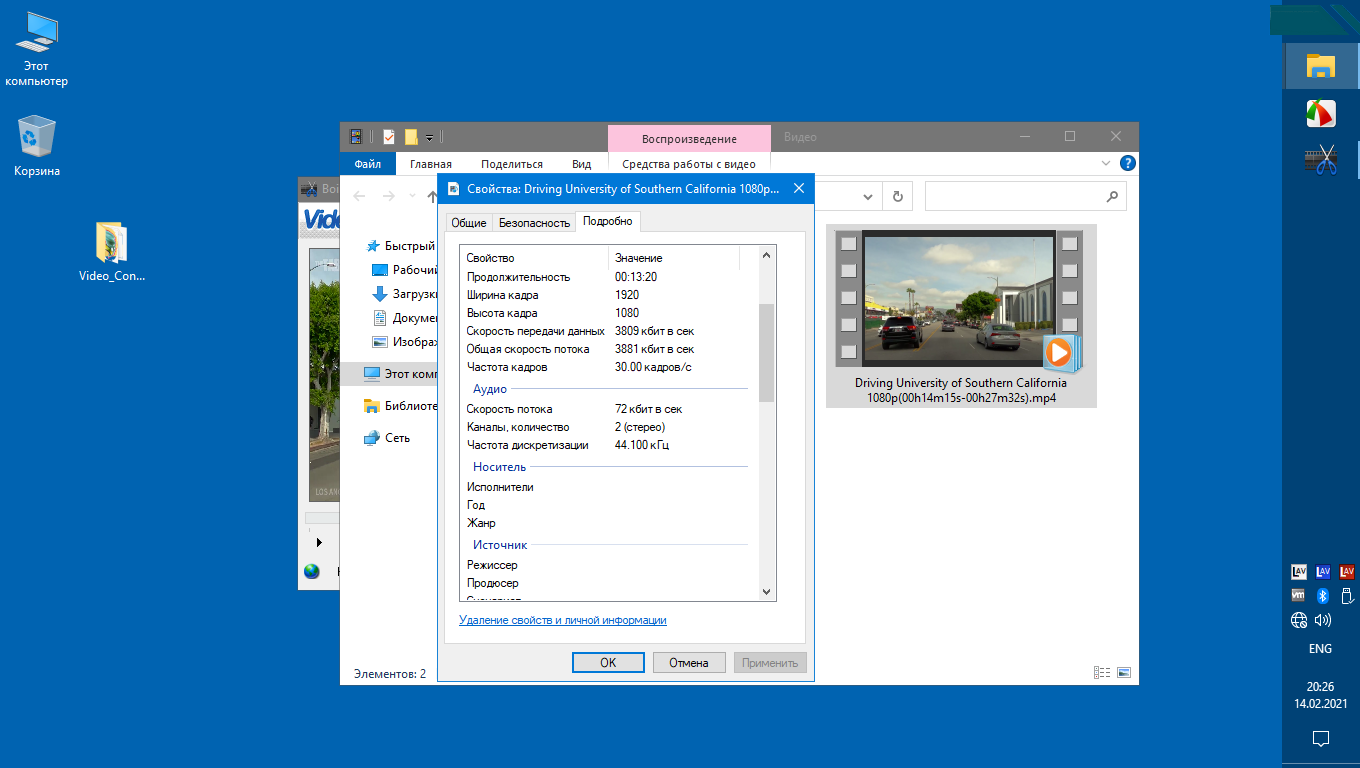Switch to details list view icon
Viewport: 1360px width, 768px height.
1102,673
